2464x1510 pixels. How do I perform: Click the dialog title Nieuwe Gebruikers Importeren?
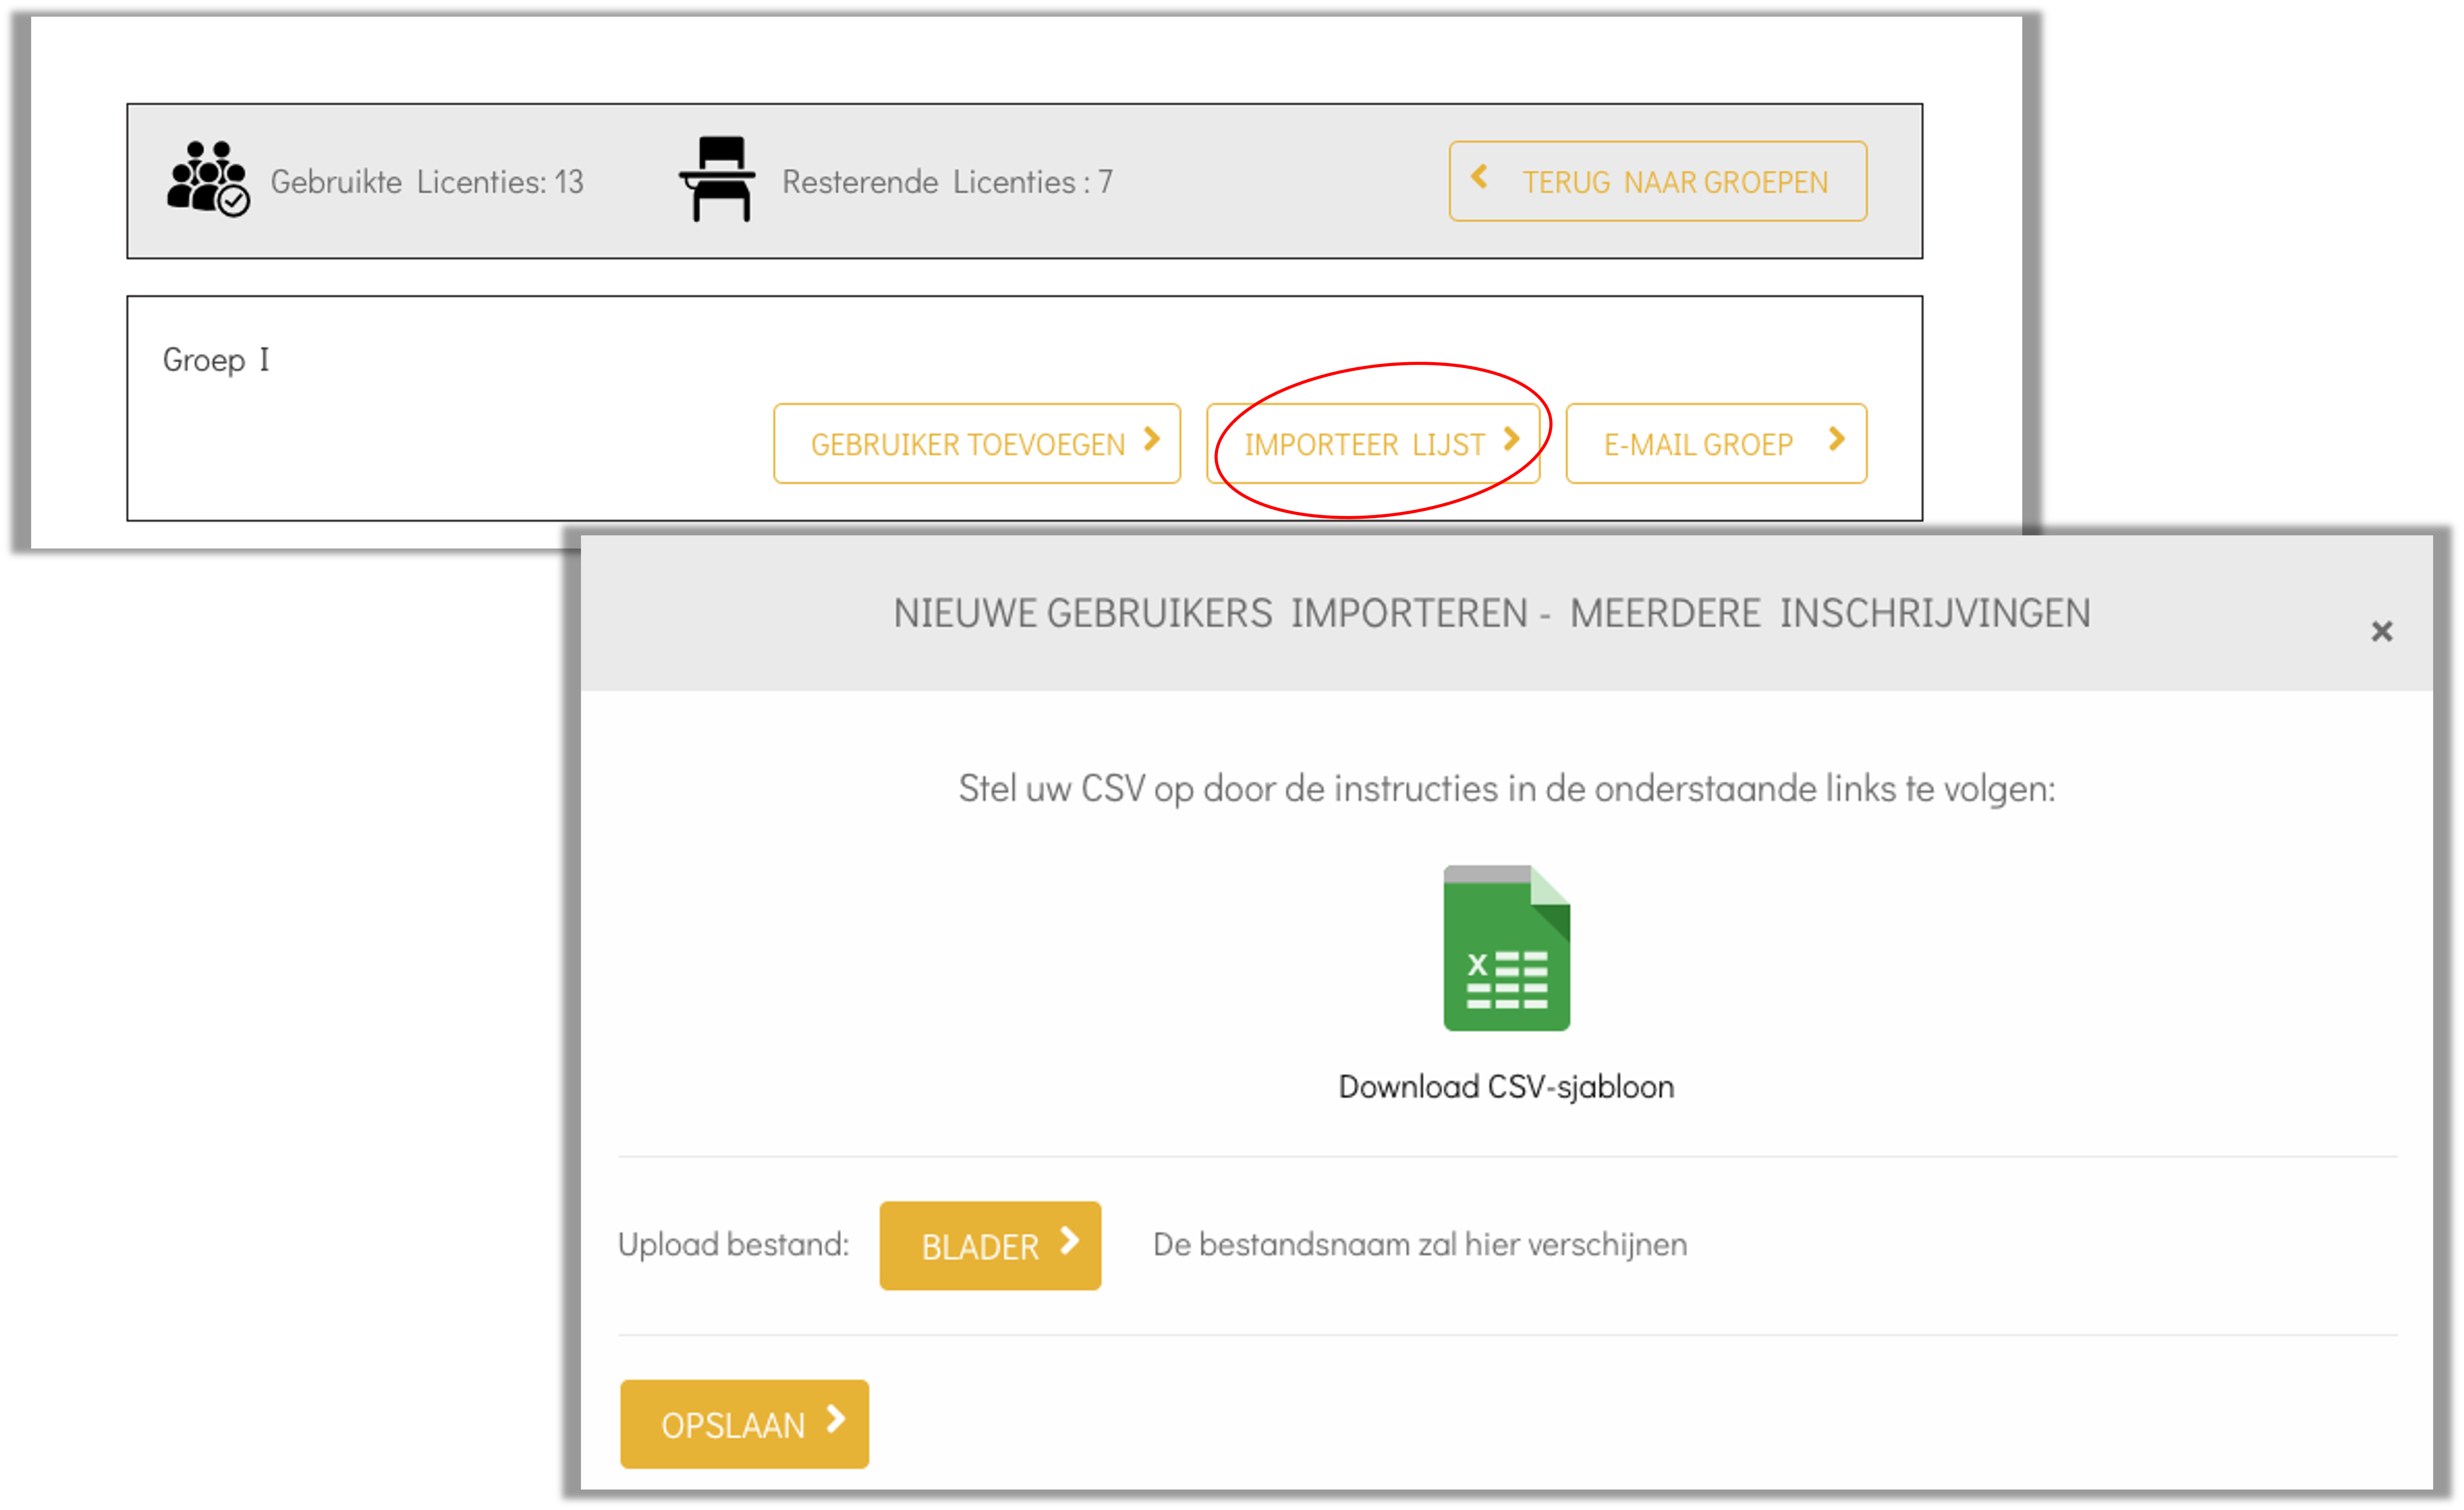(1491, 613)
